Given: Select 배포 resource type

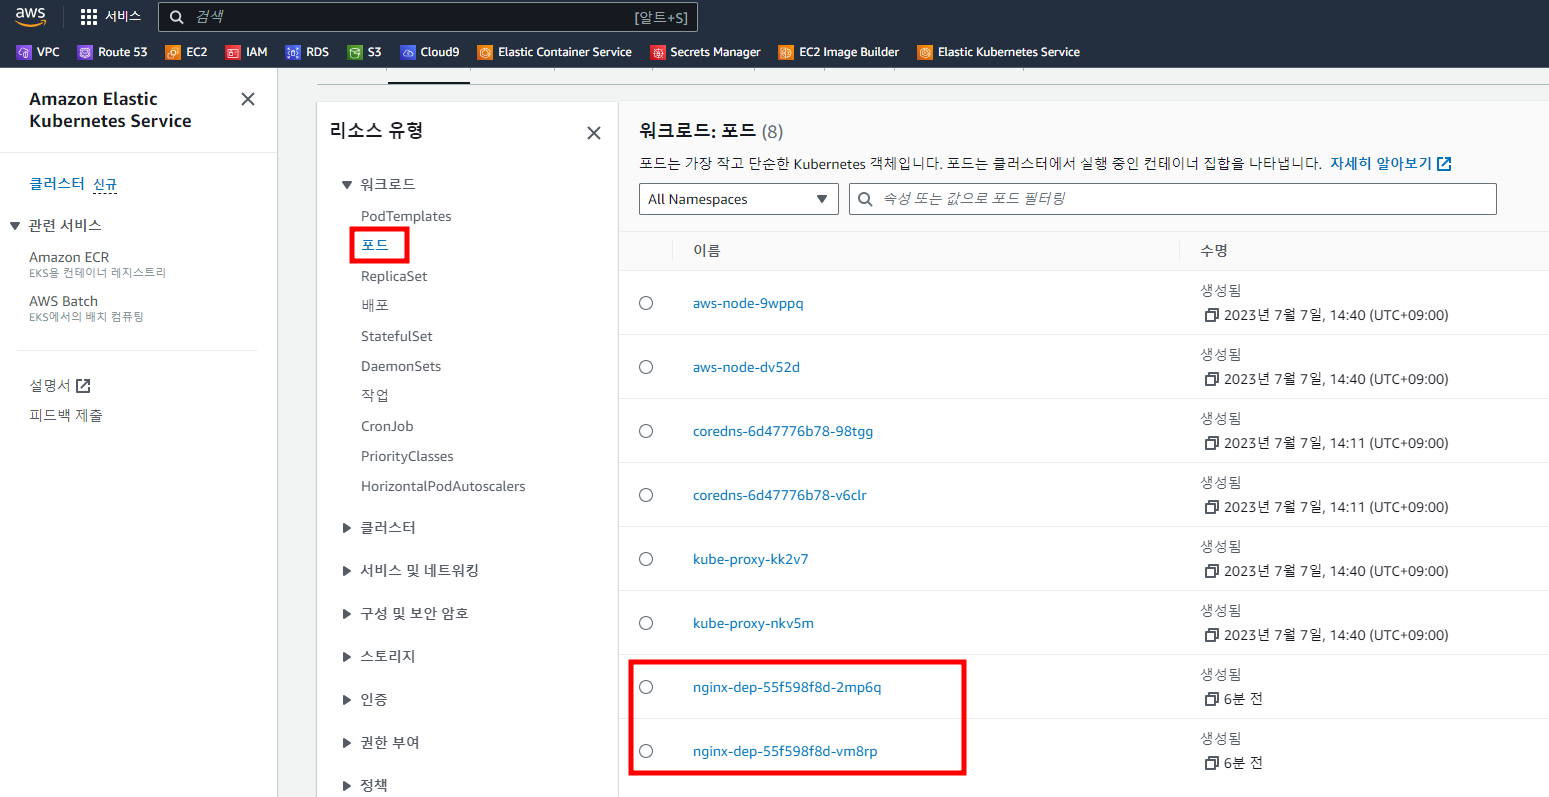Looking at the screenshot, I should pyautogui.click(x=375, y=305).
